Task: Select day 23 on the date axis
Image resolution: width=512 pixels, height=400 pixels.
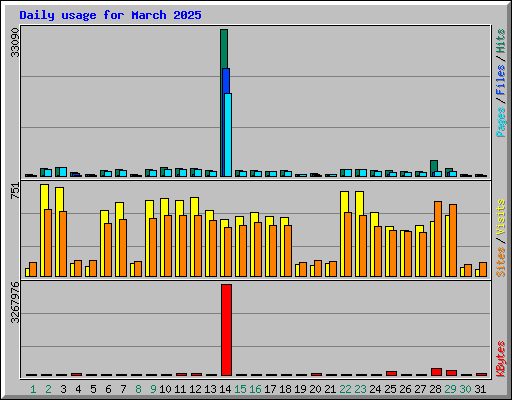Action: [360, 389]
